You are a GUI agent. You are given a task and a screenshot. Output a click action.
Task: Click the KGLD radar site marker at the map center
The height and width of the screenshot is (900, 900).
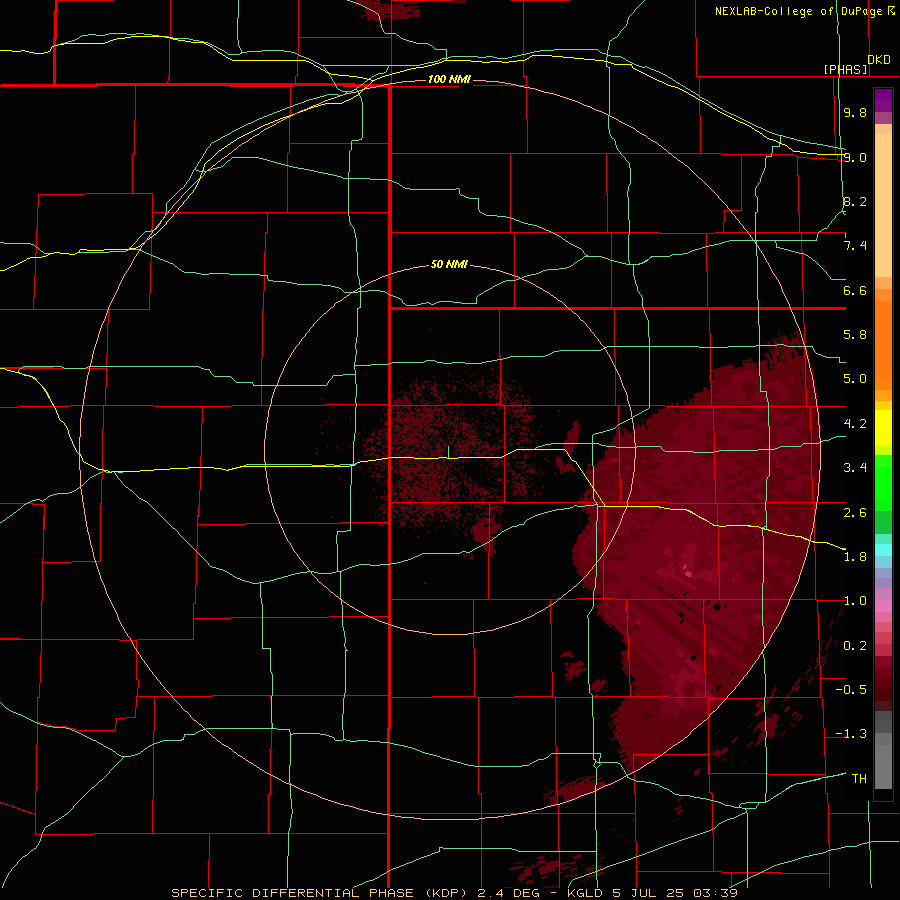pyautogui.click(x=448, y=452)
